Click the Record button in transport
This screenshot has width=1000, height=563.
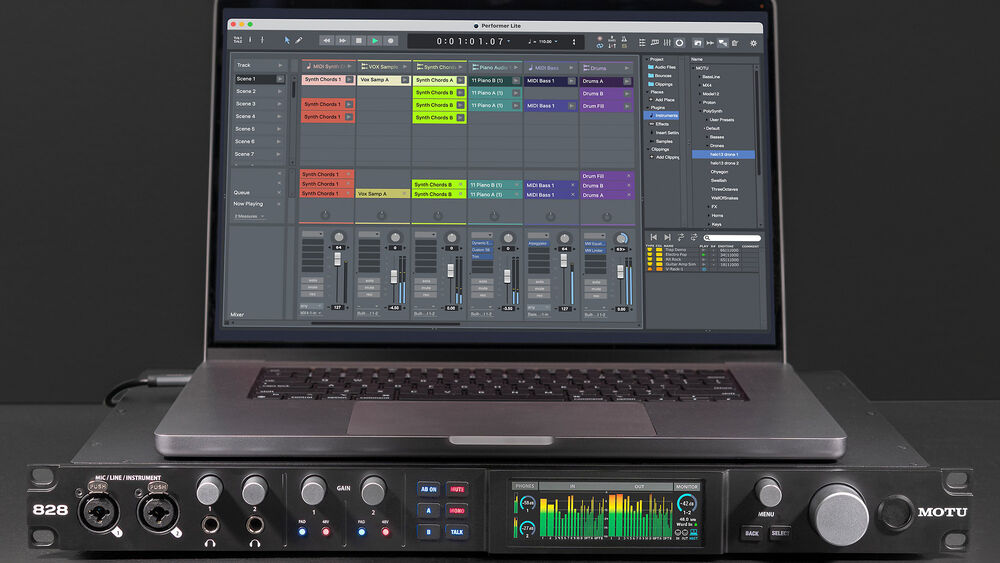coord(391,41)
